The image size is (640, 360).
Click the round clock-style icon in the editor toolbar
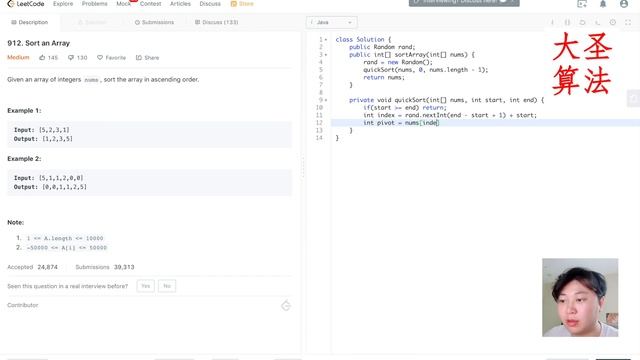click(x=613, y=22)
